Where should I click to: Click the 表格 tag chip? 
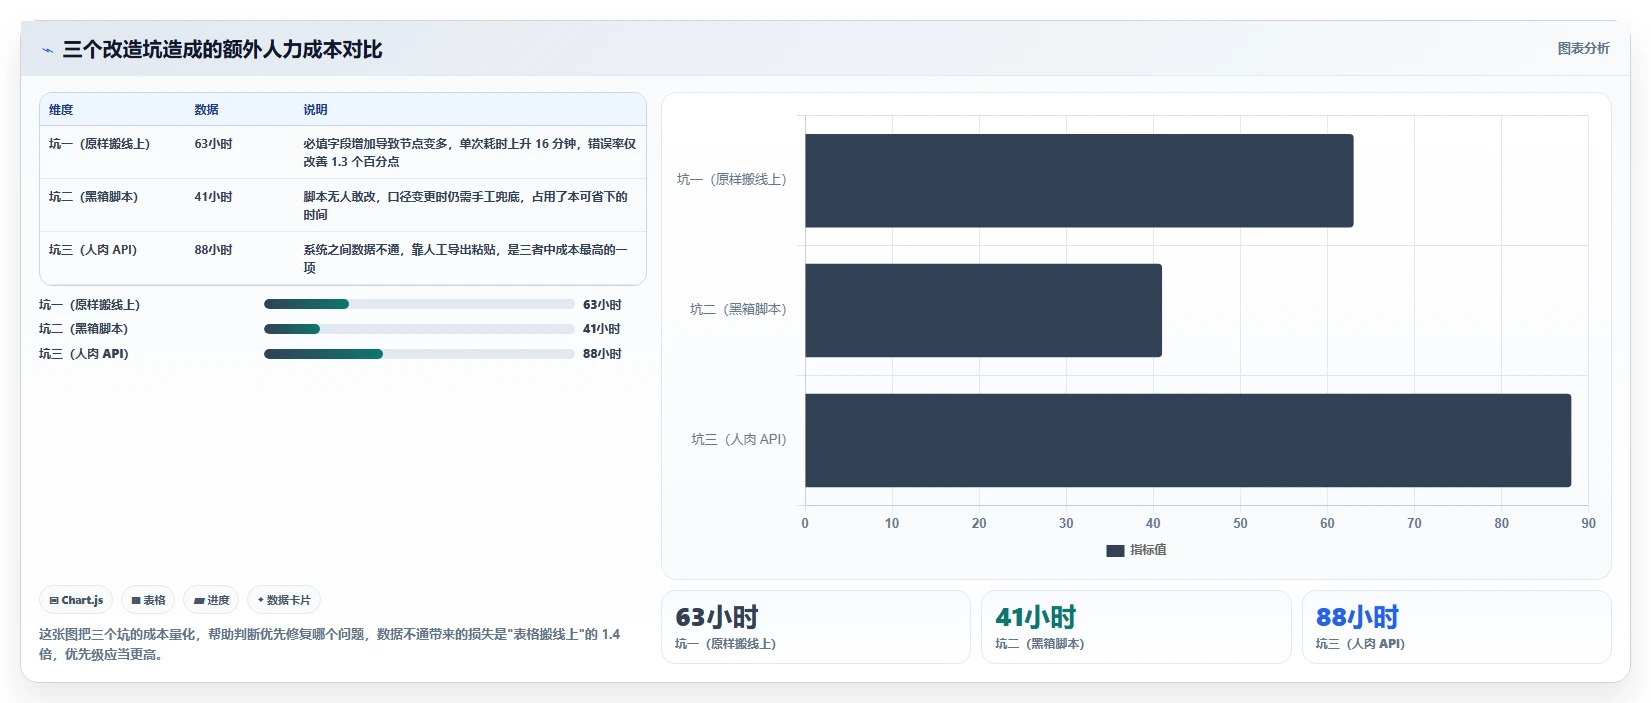148,600
